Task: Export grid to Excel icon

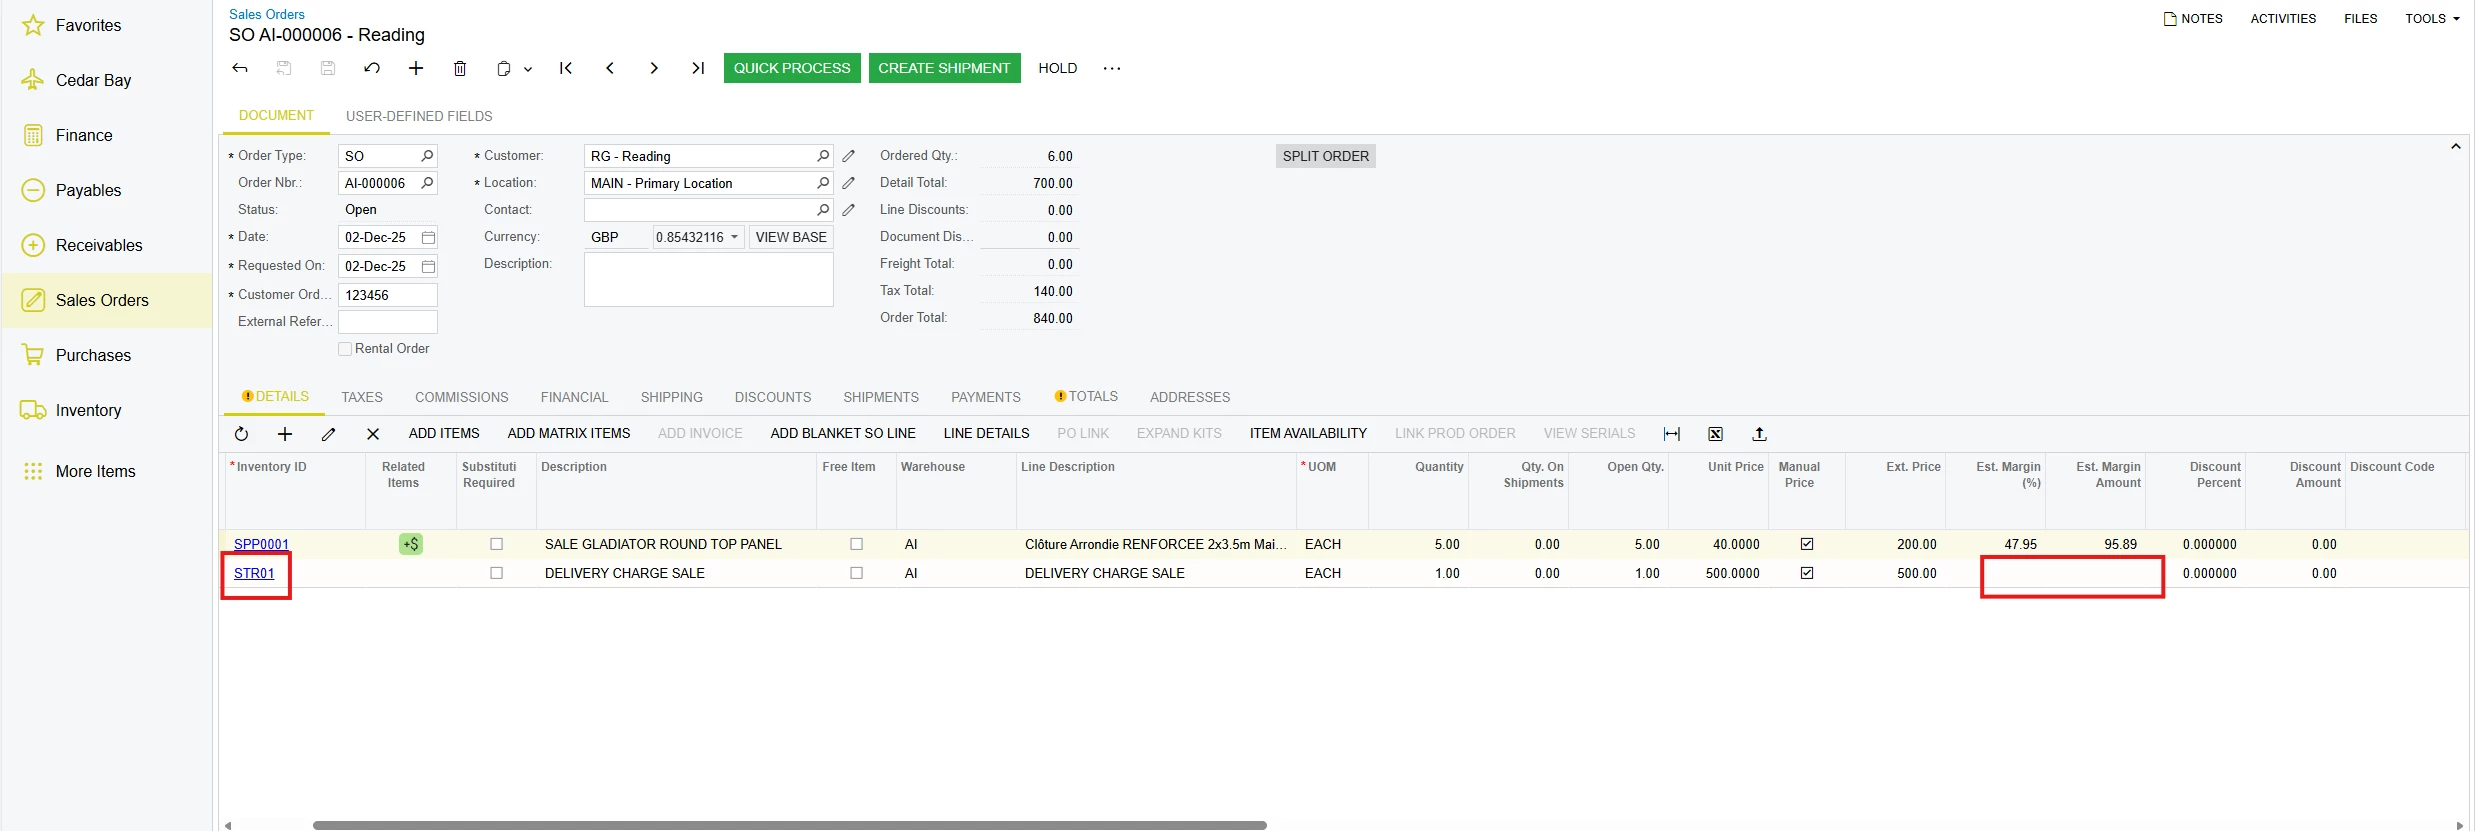Action: (1716, 434)
